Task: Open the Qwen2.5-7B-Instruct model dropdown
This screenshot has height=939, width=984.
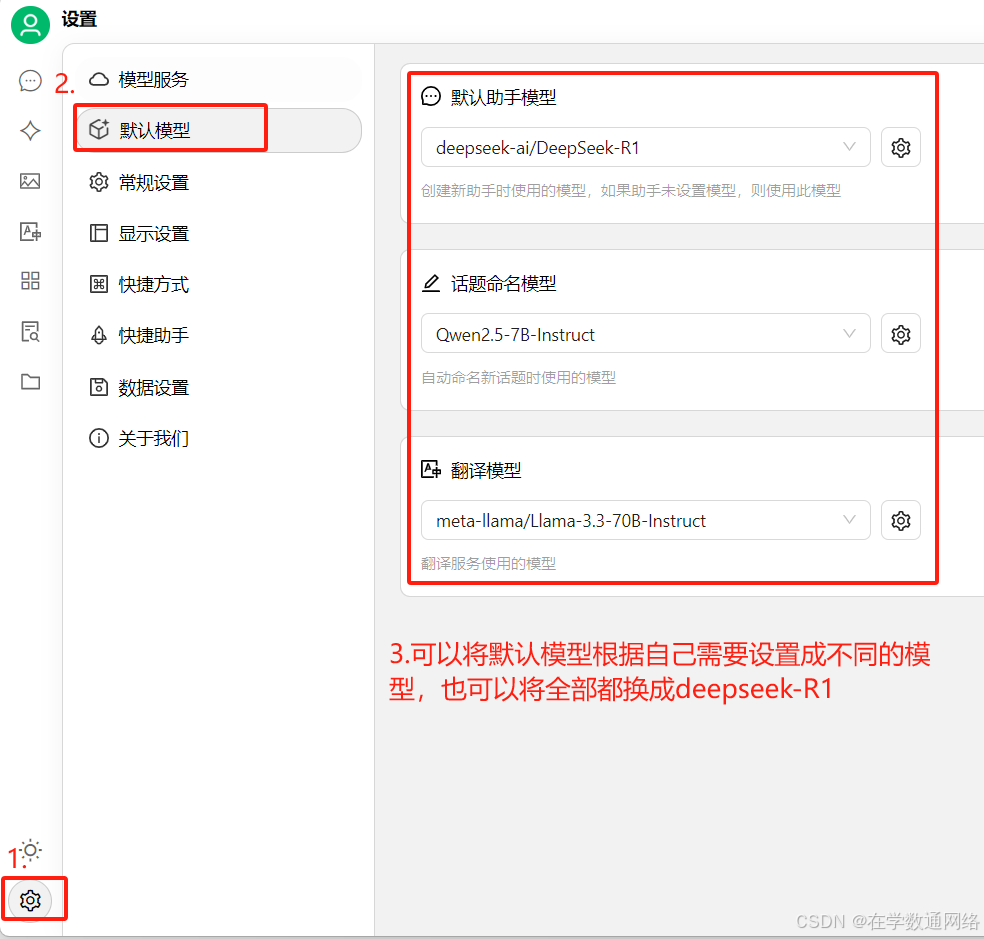Action: click(x=645, y=333)
